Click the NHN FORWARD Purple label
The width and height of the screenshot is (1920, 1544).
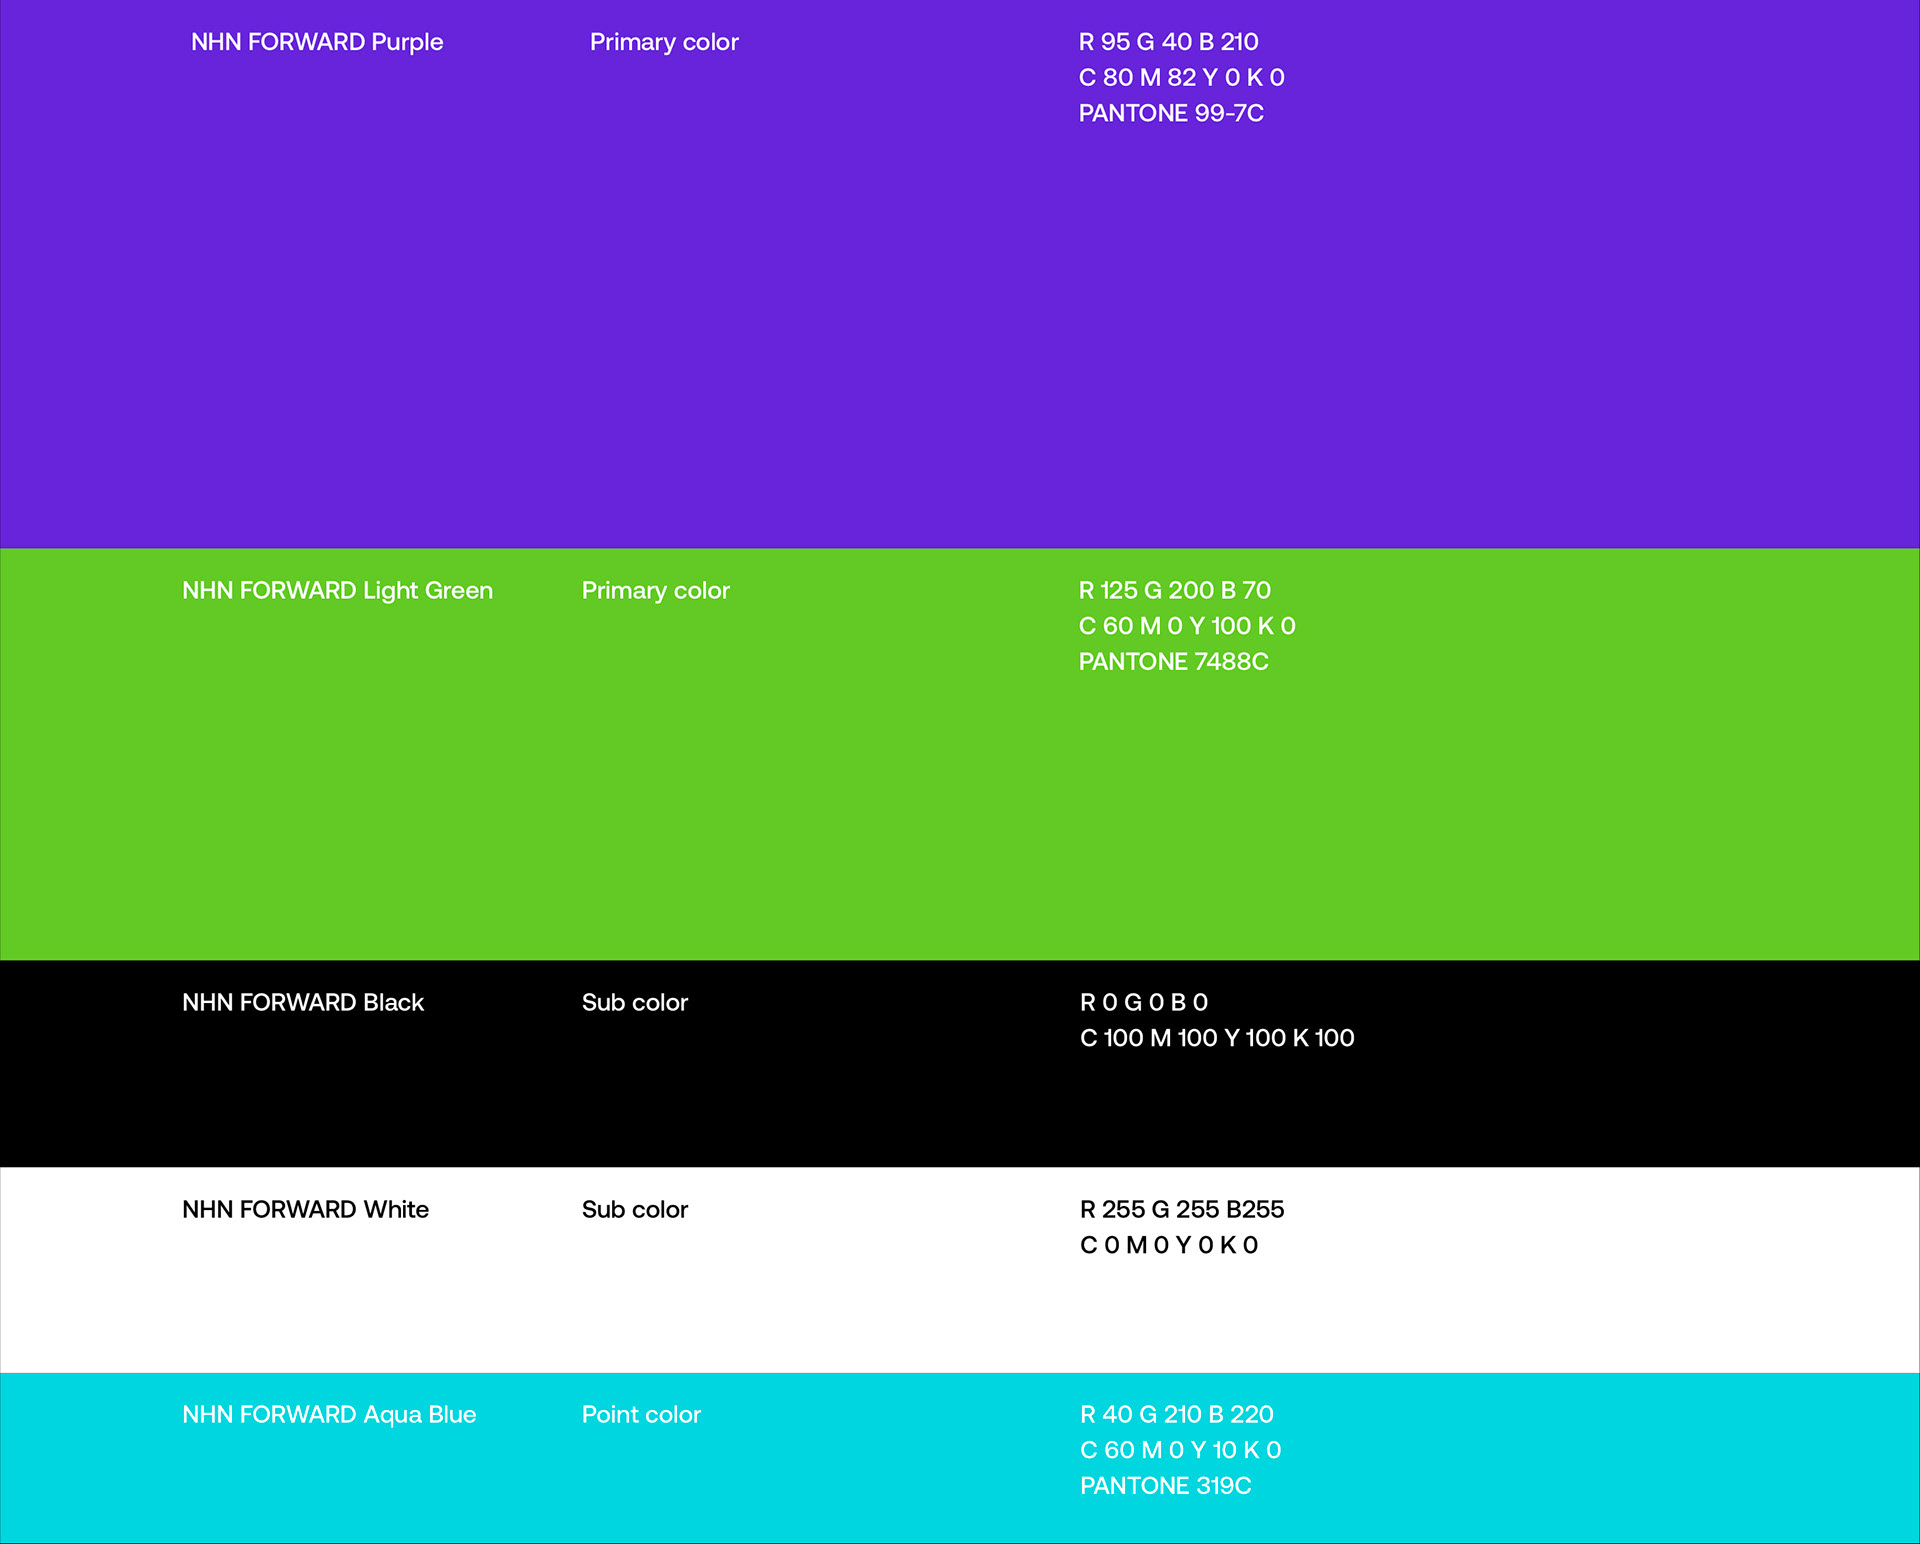coord(316,42)
